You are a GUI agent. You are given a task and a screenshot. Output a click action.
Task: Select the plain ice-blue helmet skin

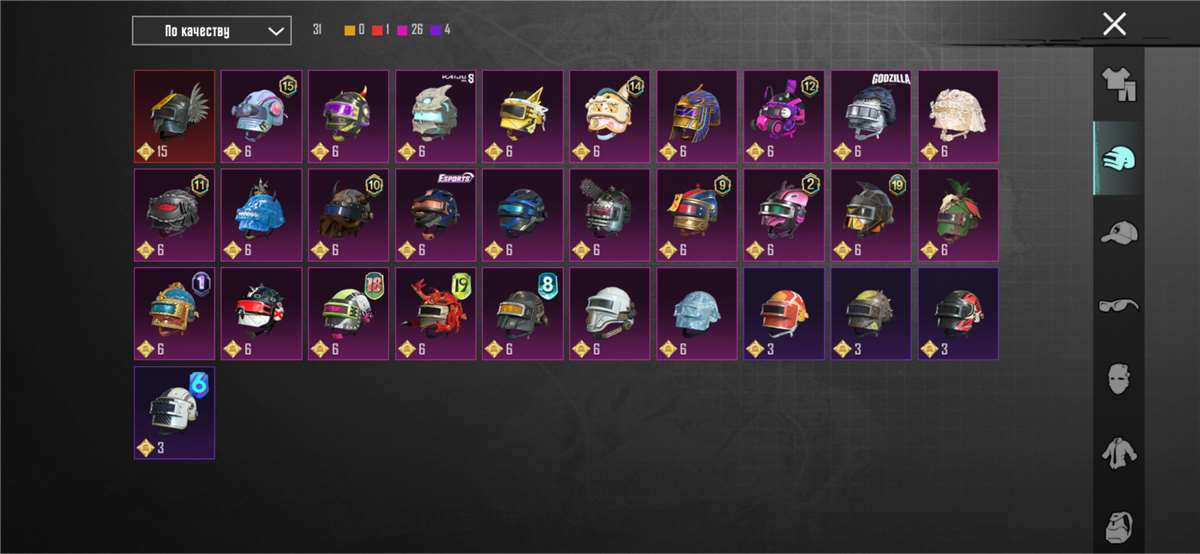point(697,313)
